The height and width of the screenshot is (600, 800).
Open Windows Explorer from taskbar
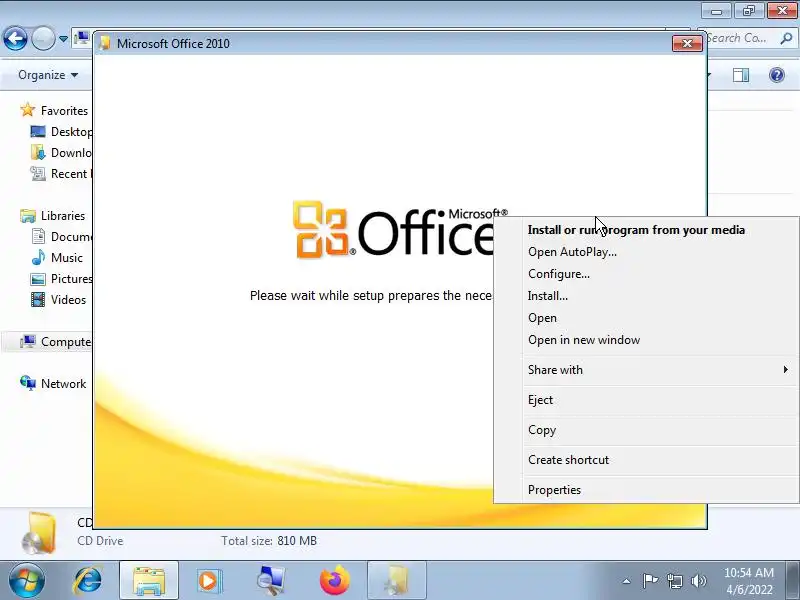pyautogui.click(x=149, y=581)
